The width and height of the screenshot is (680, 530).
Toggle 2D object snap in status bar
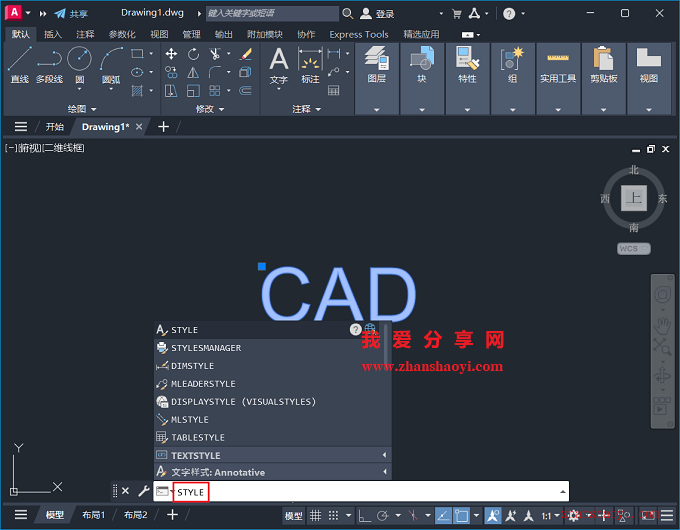(461, 515)
